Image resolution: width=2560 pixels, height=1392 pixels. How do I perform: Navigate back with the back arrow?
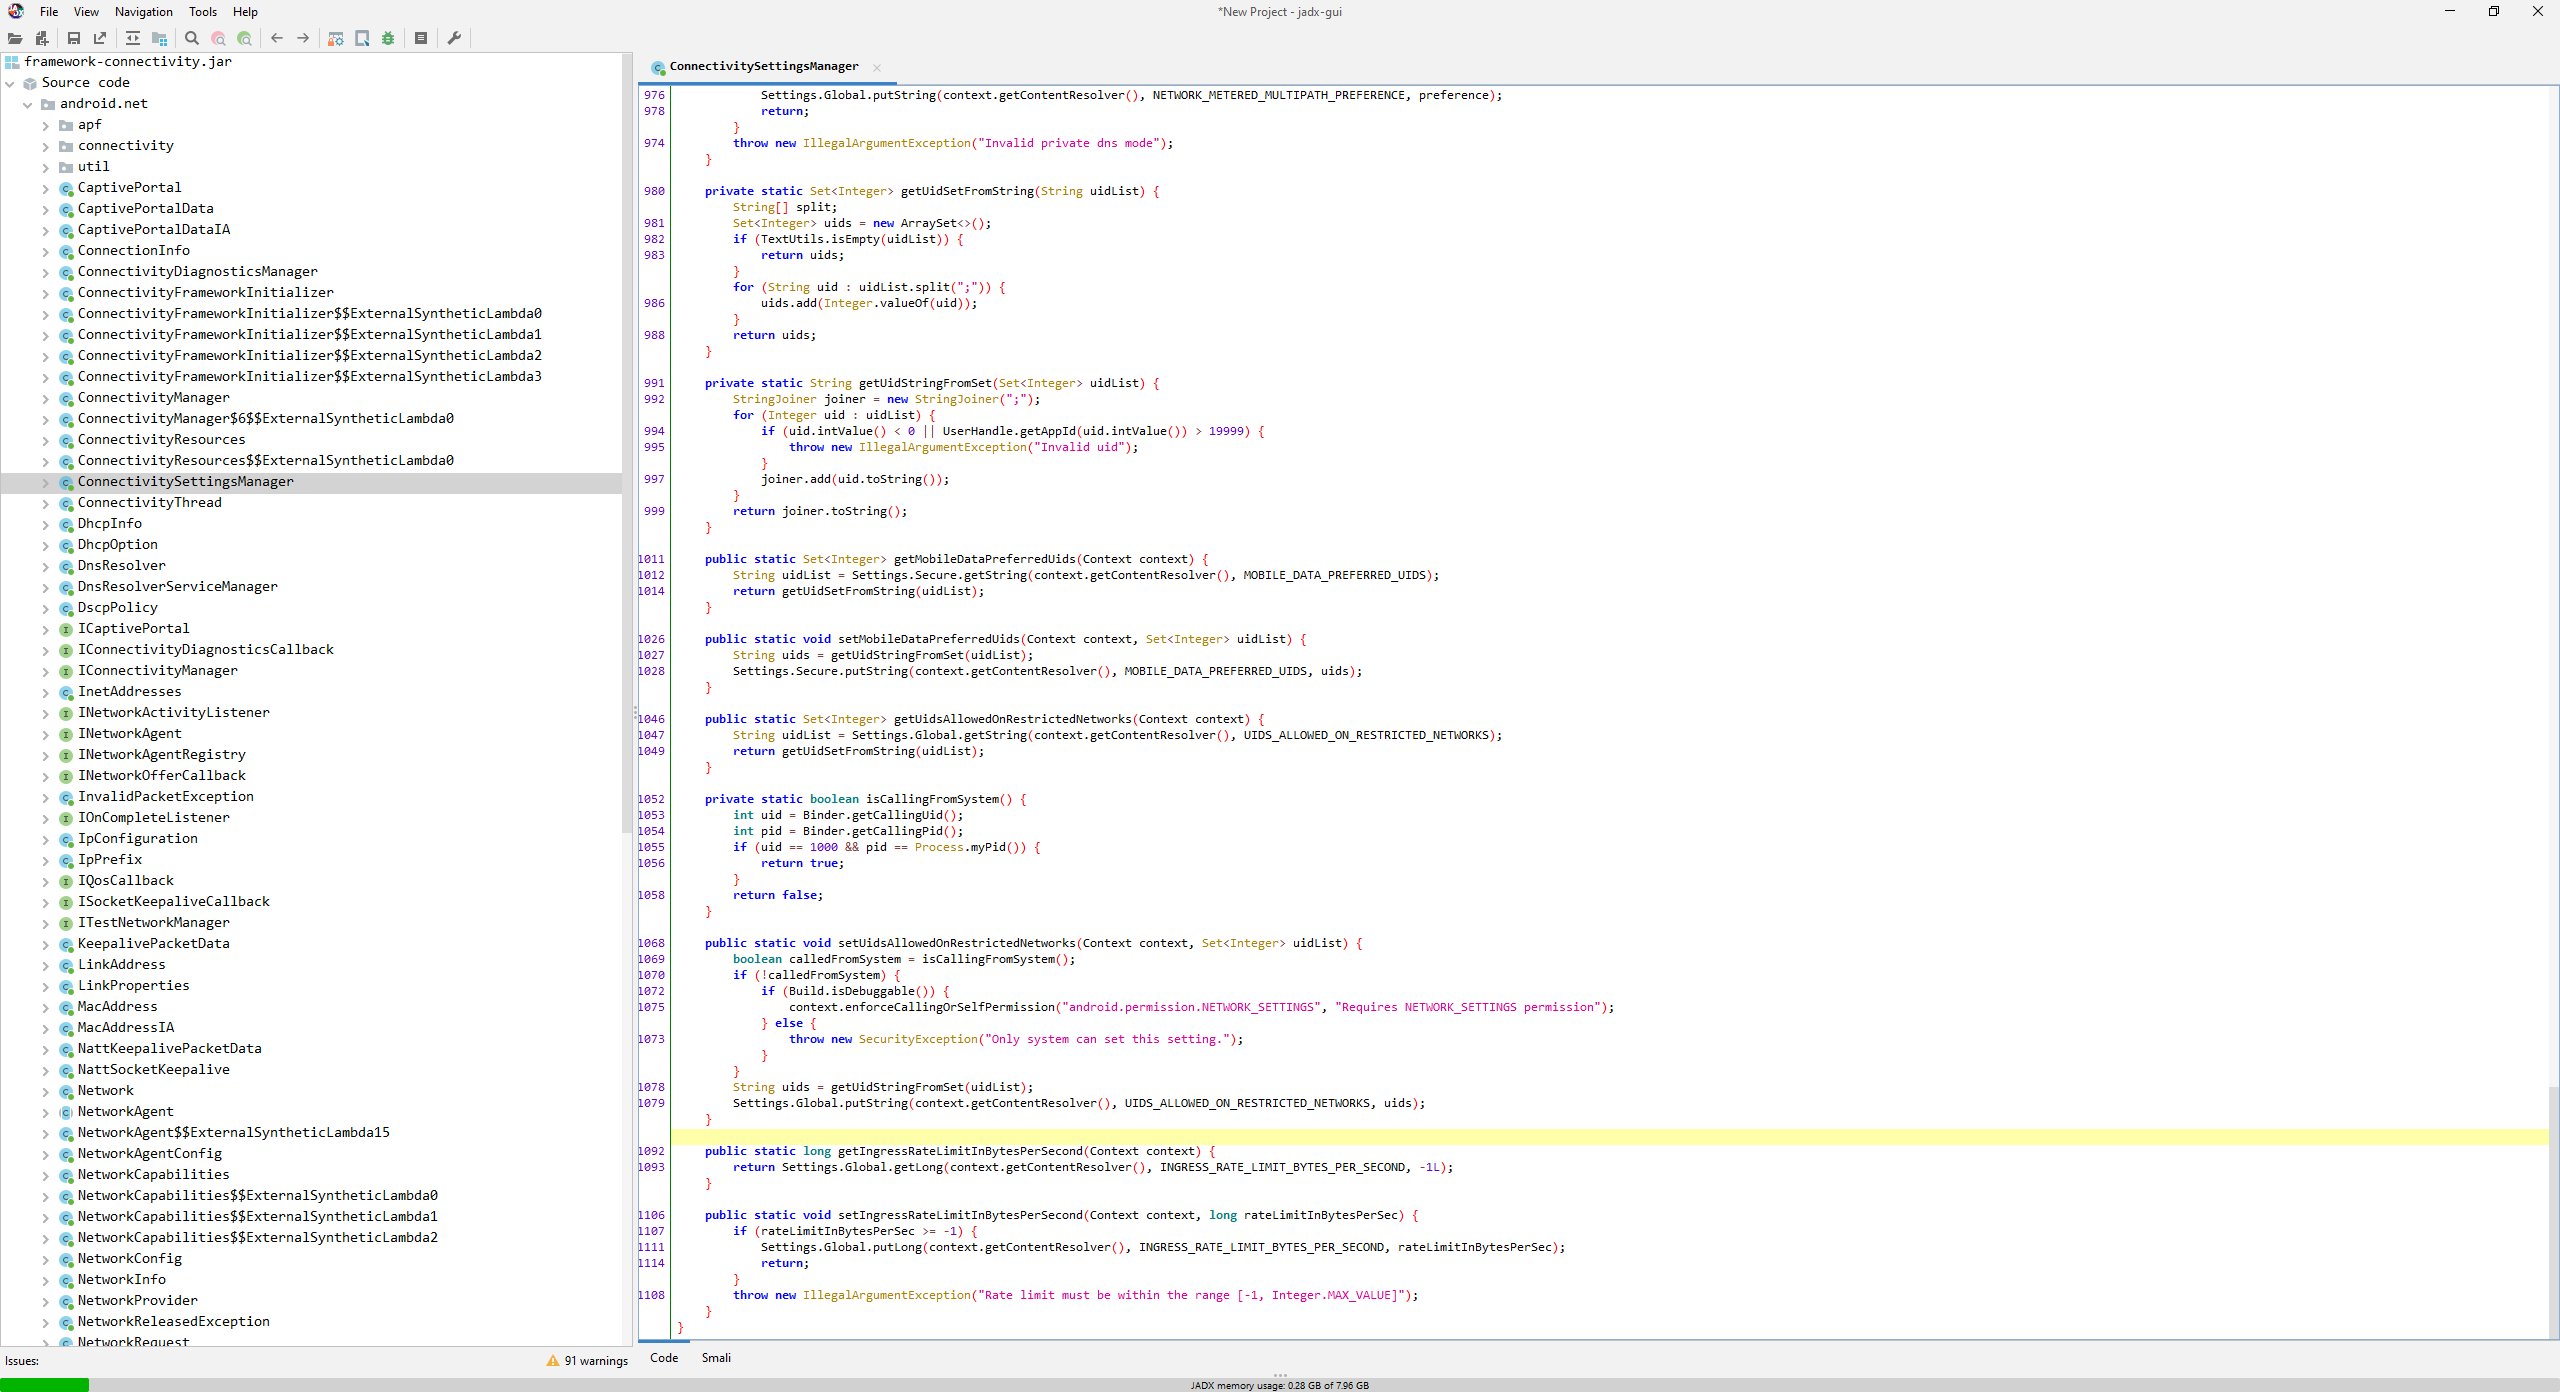277,38
